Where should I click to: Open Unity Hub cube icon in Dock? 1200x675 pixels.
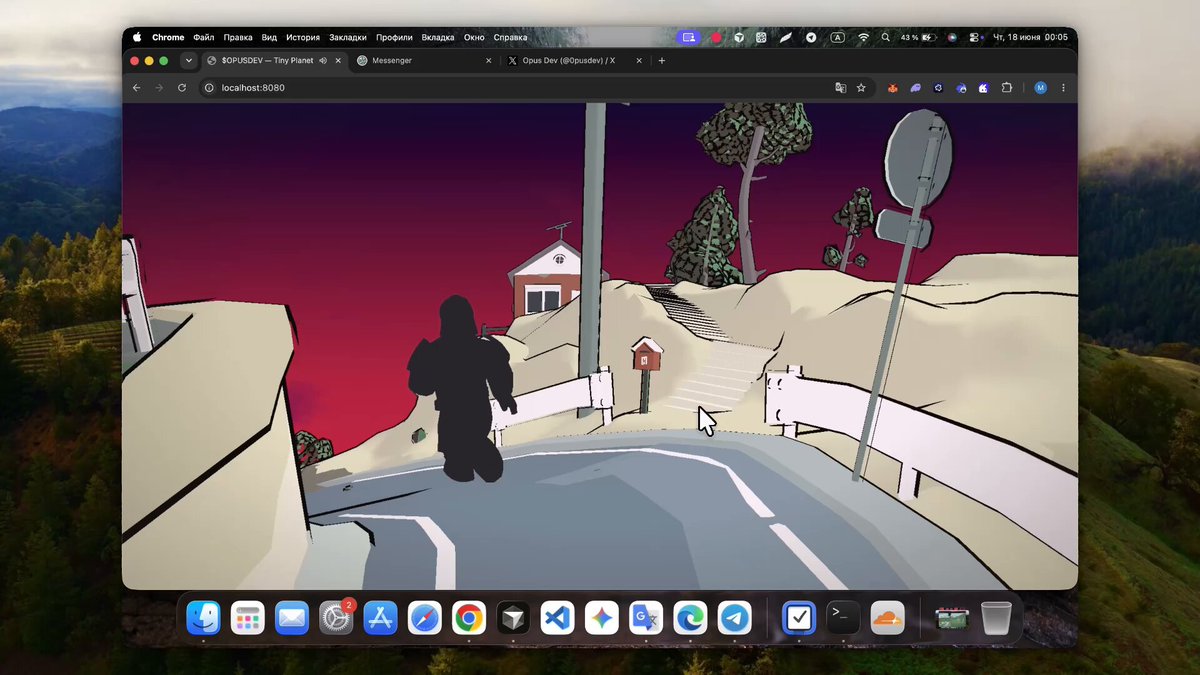tap(513, 618)
